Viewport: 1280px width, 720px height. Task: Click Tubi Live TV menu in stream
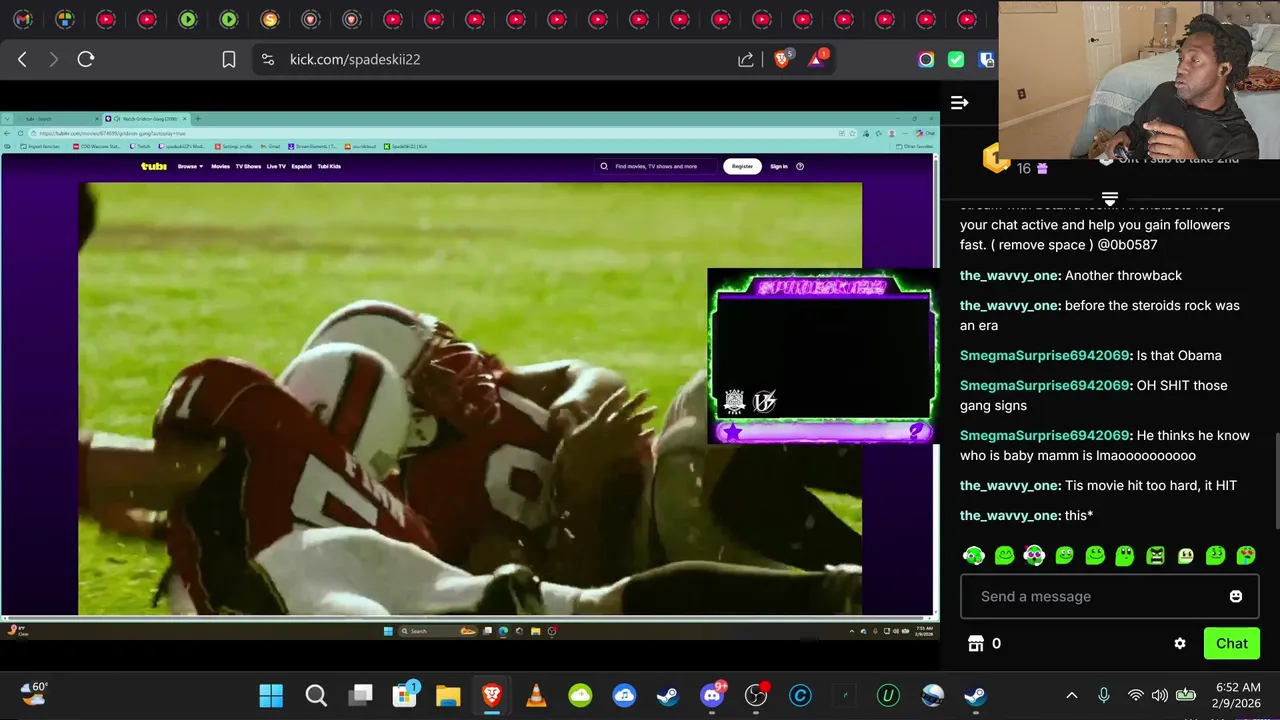click(276, 166)
